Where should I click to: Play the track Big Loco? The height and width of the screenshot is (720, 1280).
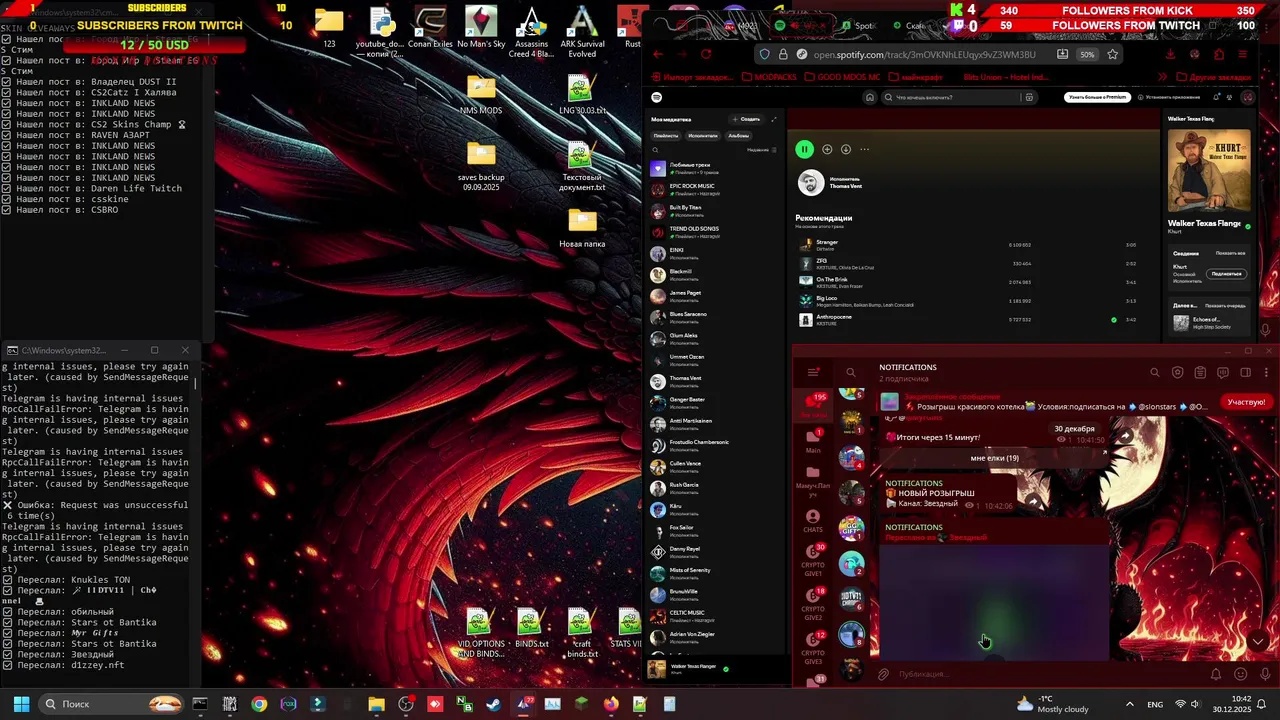[x=827, y=298]
